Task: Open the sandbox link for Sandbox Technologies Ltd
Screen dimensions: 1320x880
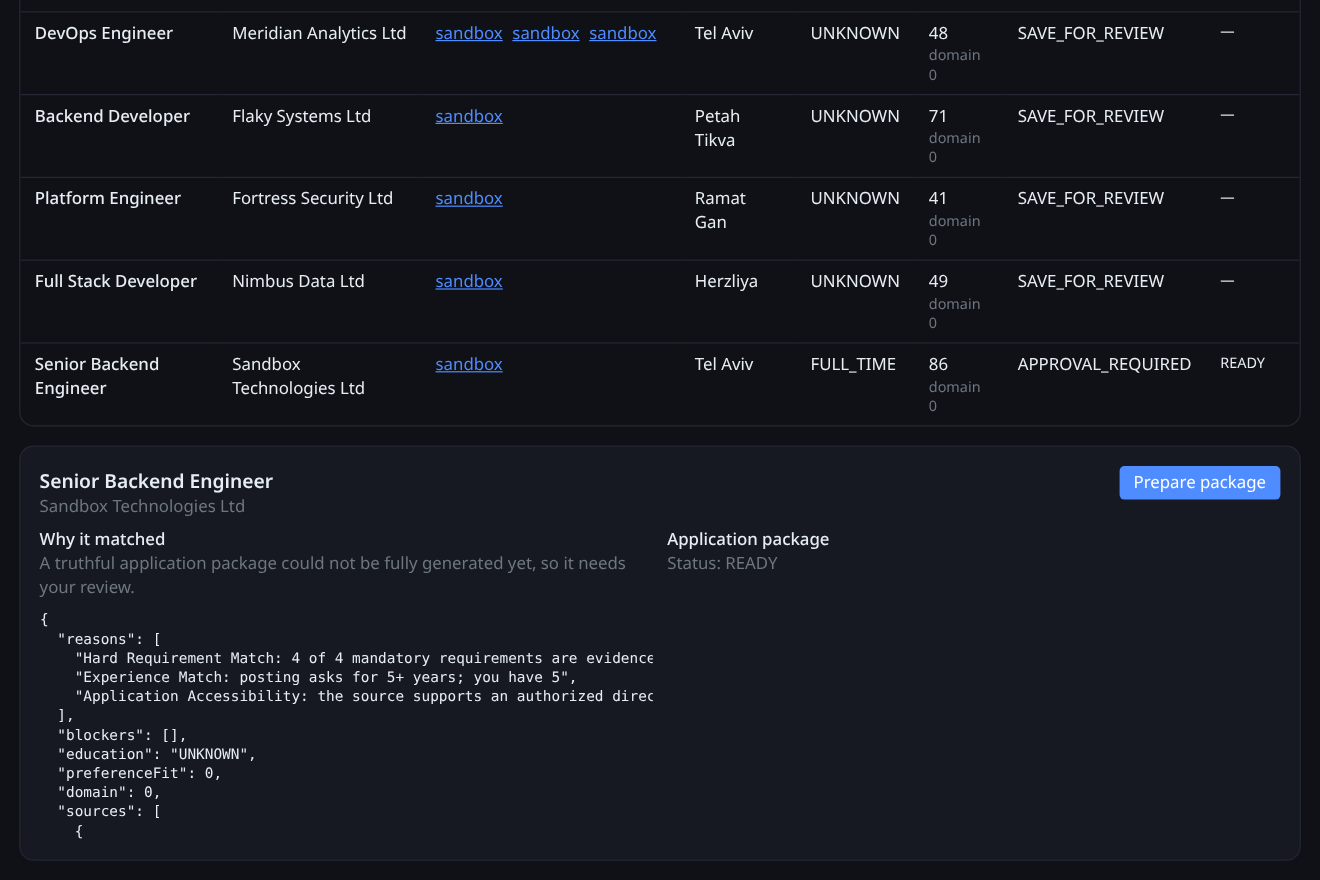Action: 469,364
